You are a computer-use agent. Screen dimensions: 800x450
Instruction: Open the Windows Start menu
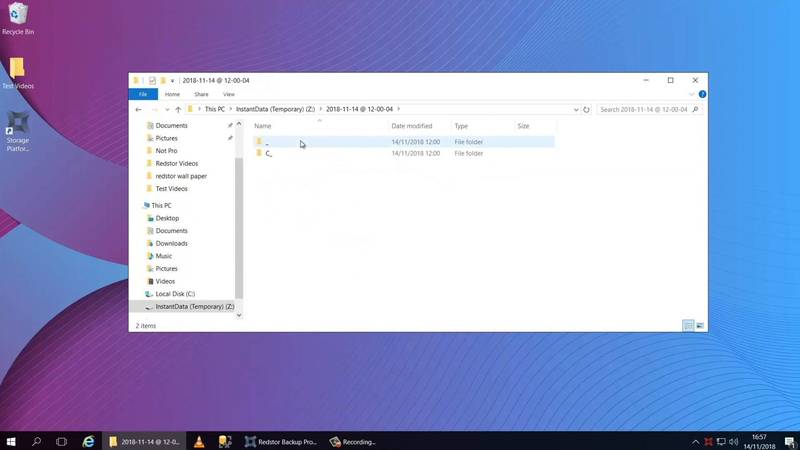(x=11, y=442)
